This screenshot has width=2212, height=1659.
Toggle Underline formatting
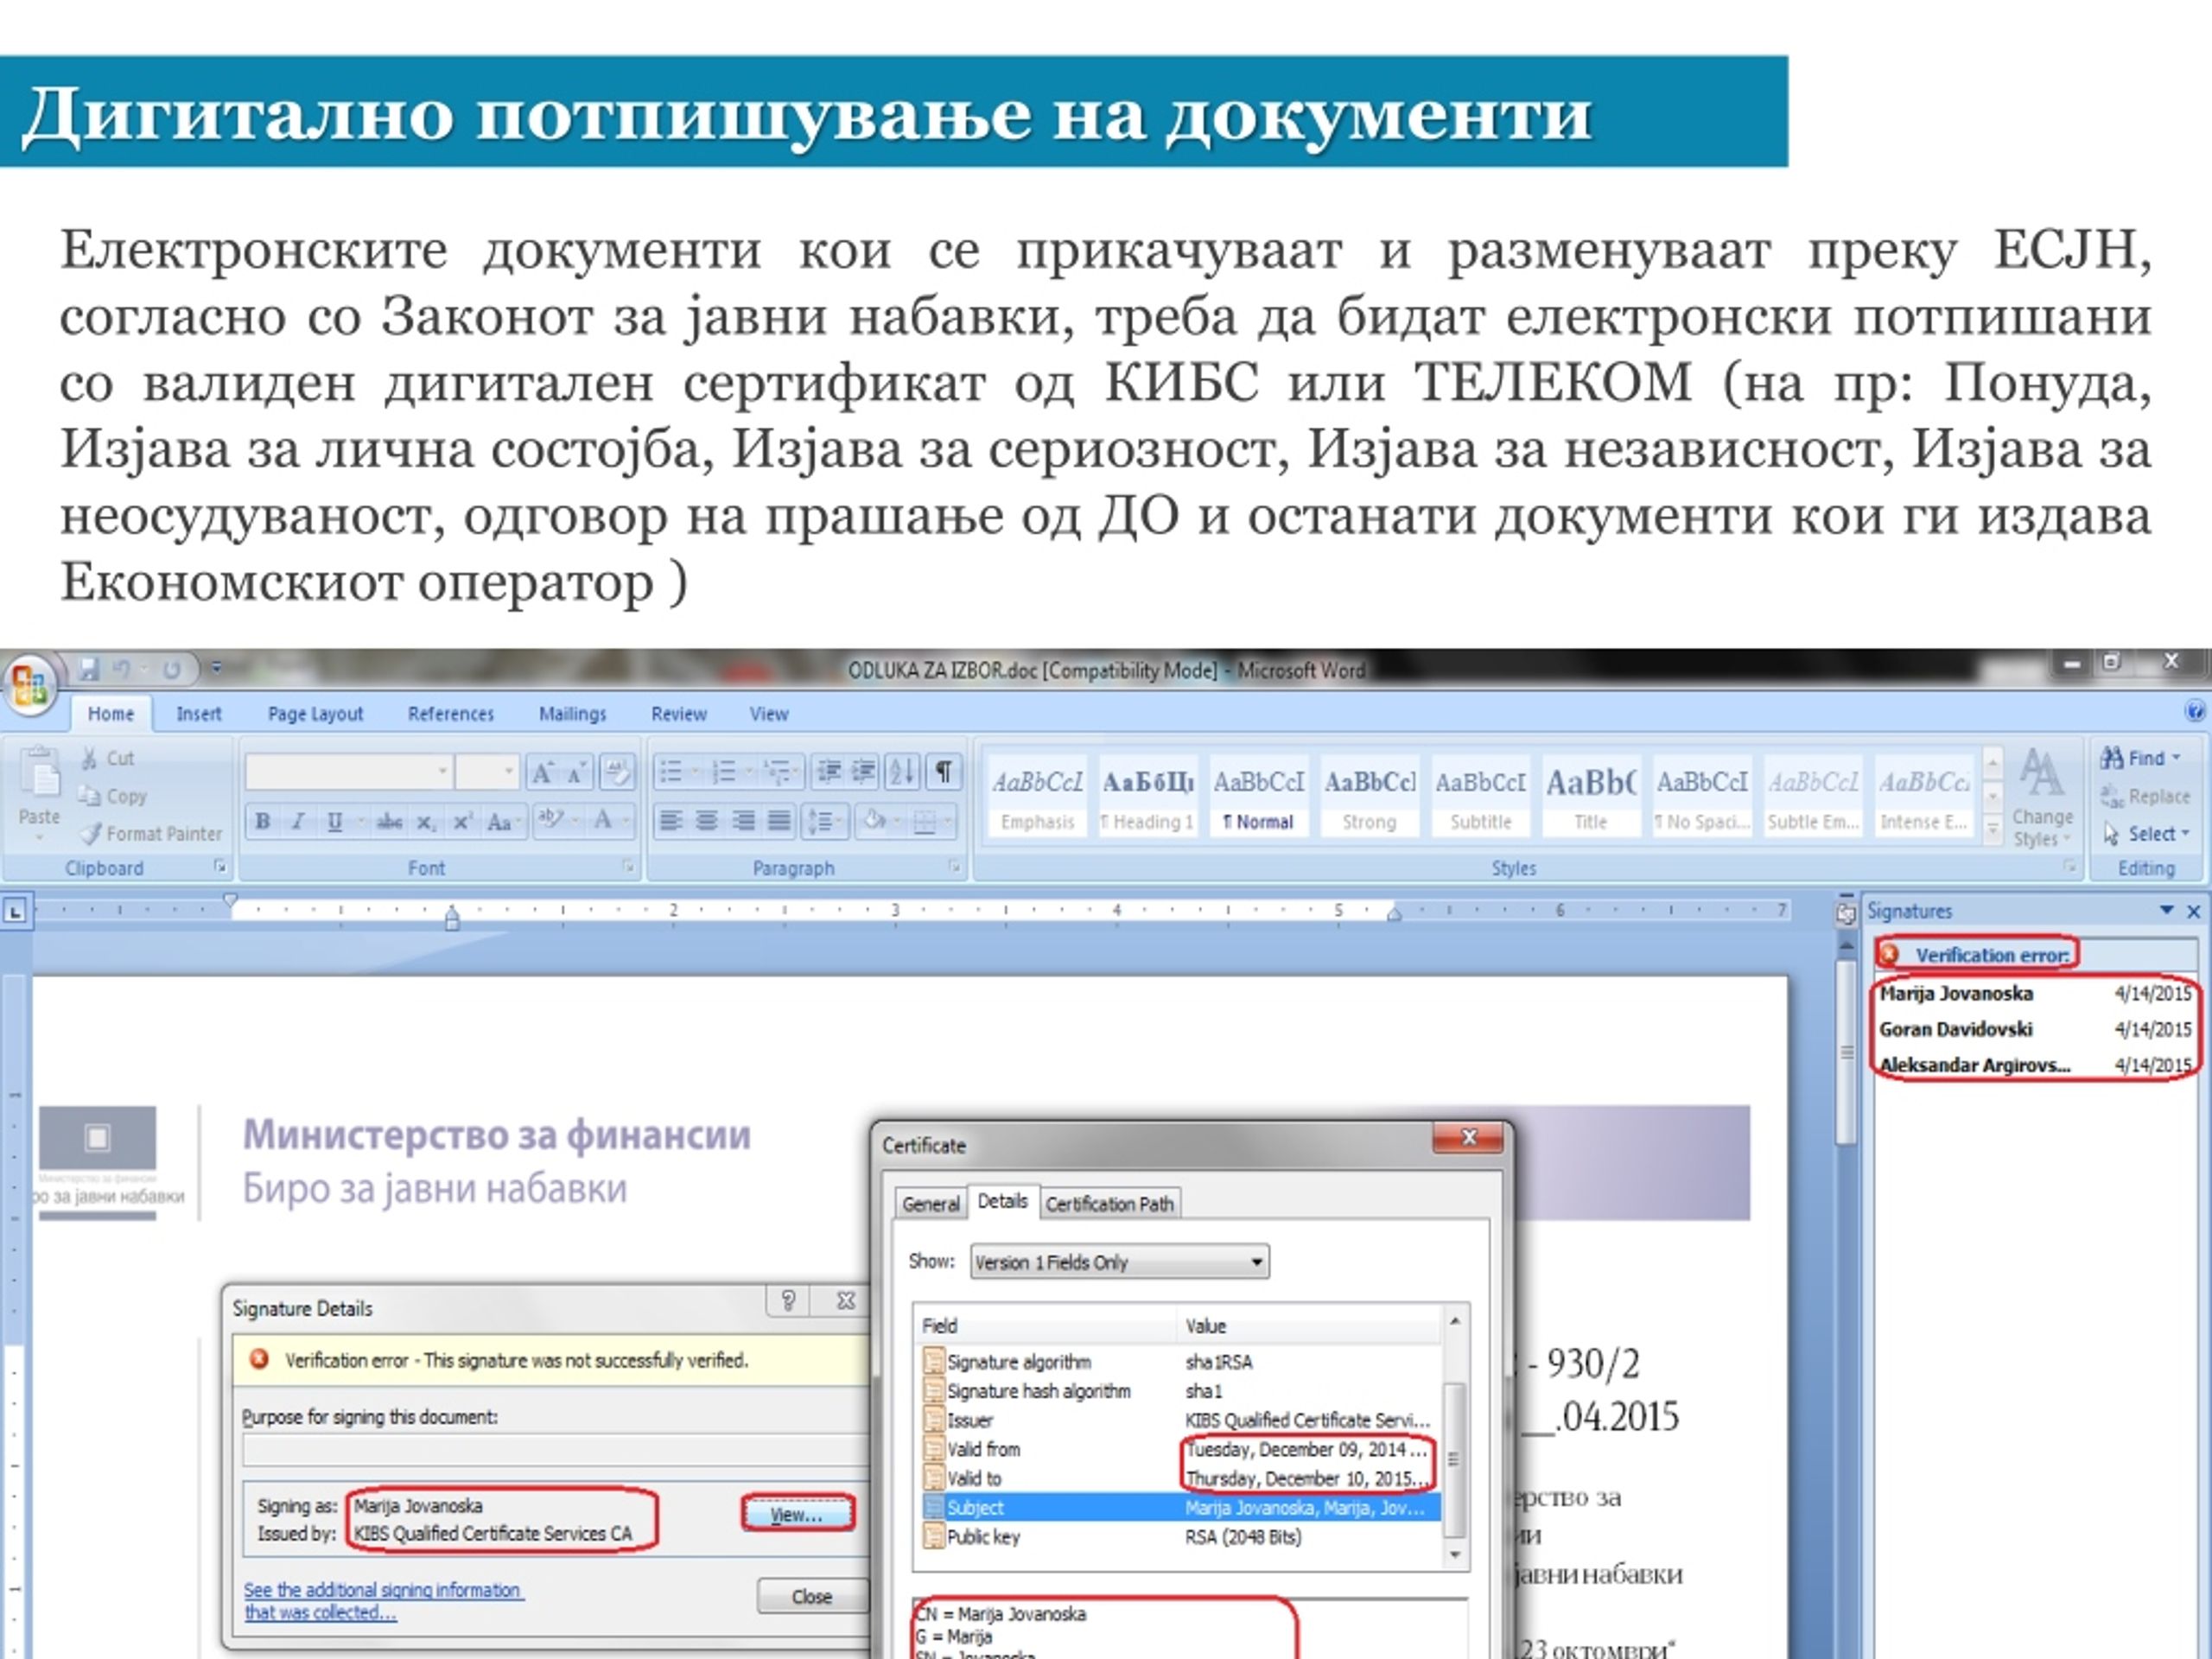click(x=335, y=821)
